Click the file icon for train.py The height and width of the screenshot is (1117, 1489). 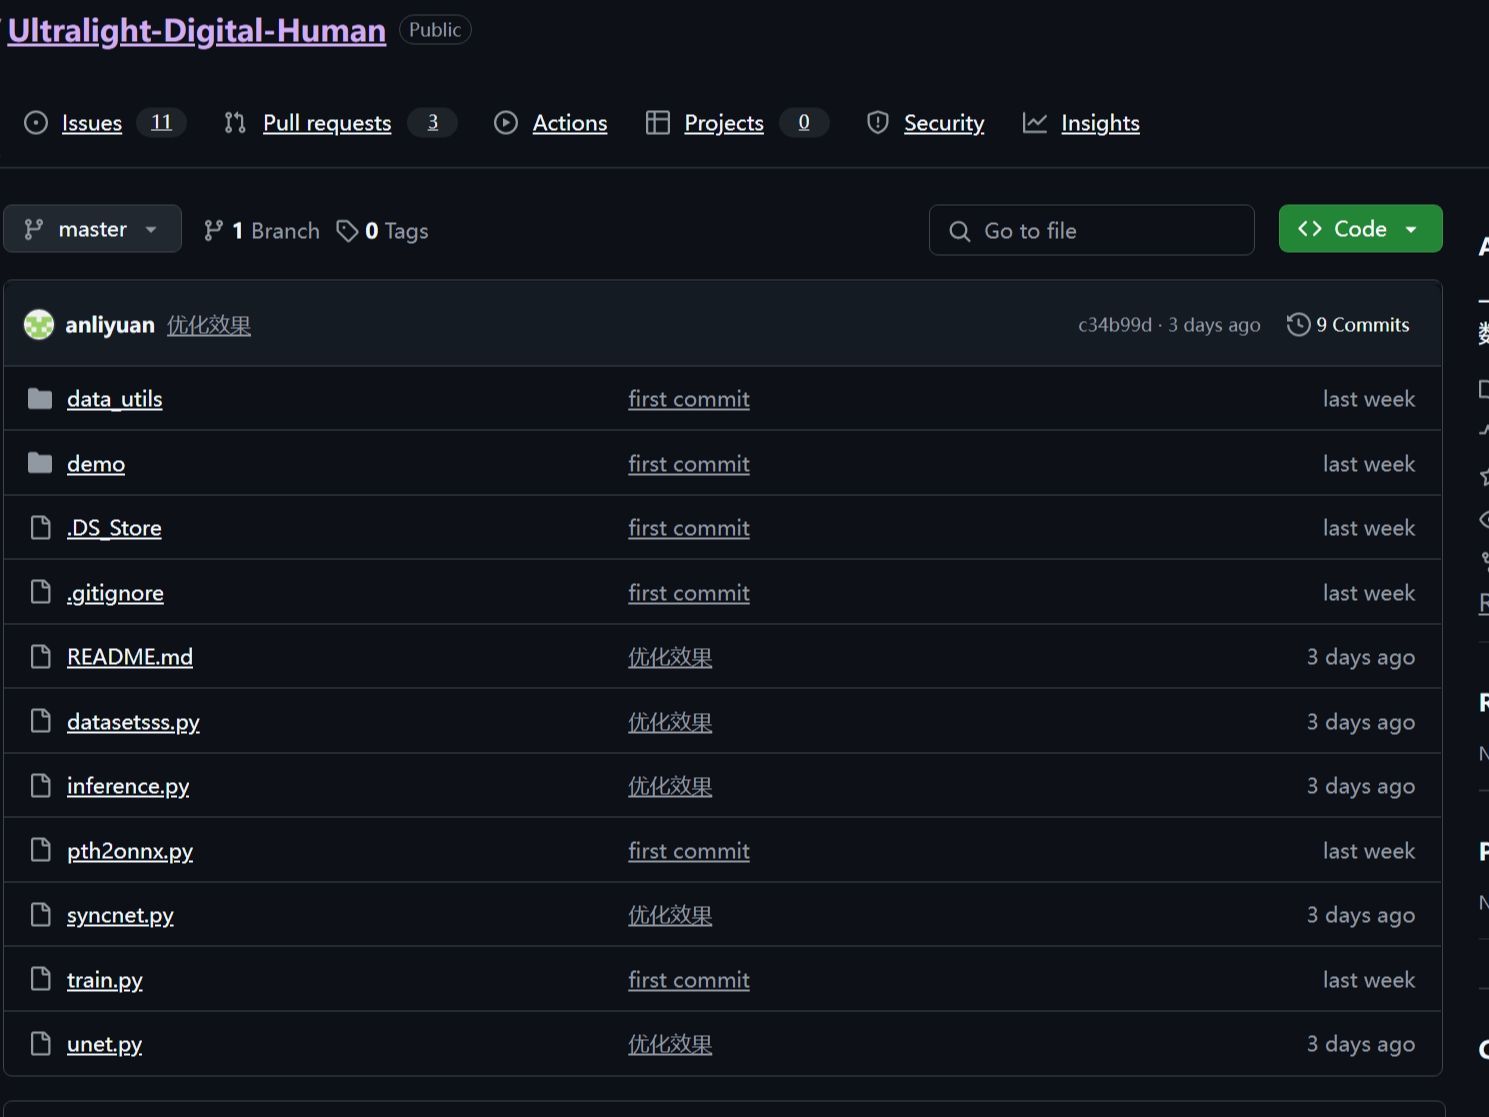[40, 979]
